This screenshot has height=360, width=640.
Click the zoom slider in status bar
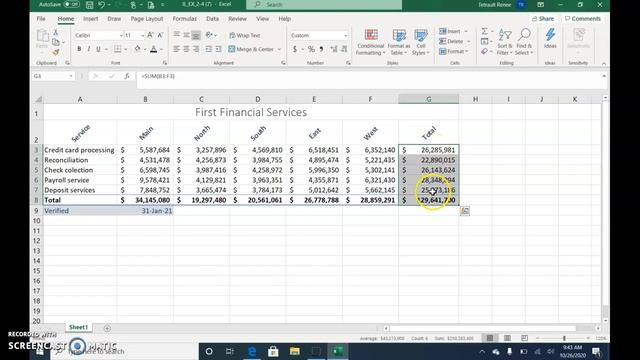point(564,338)
